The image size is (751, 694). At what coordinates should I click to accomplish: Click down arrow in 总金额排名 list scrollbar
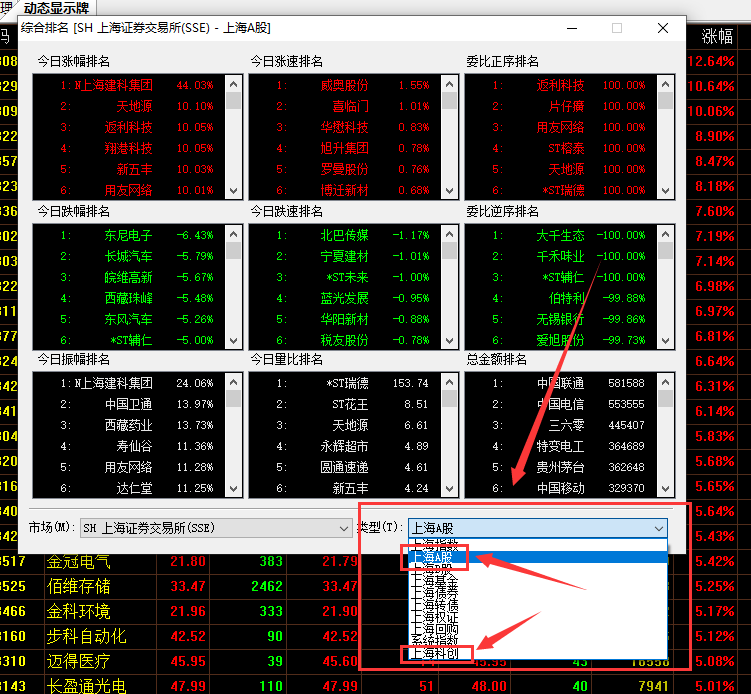coord(665,489)
